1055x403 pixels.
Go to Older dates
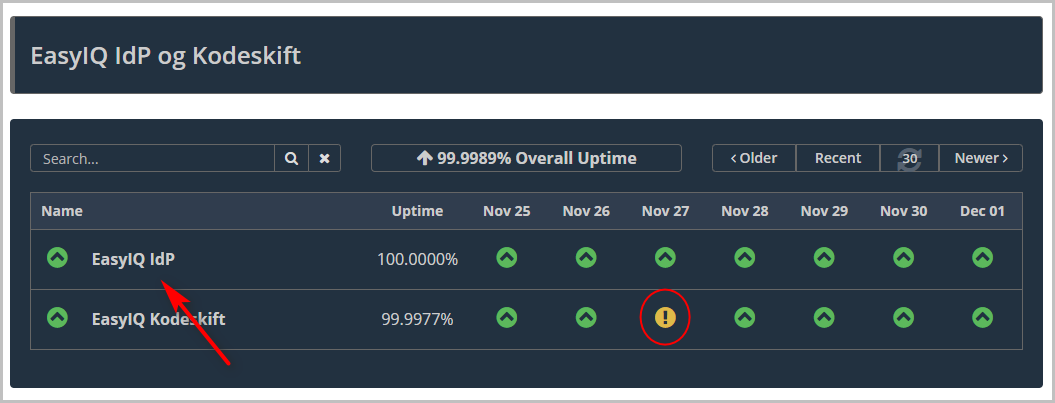point(754,158)
